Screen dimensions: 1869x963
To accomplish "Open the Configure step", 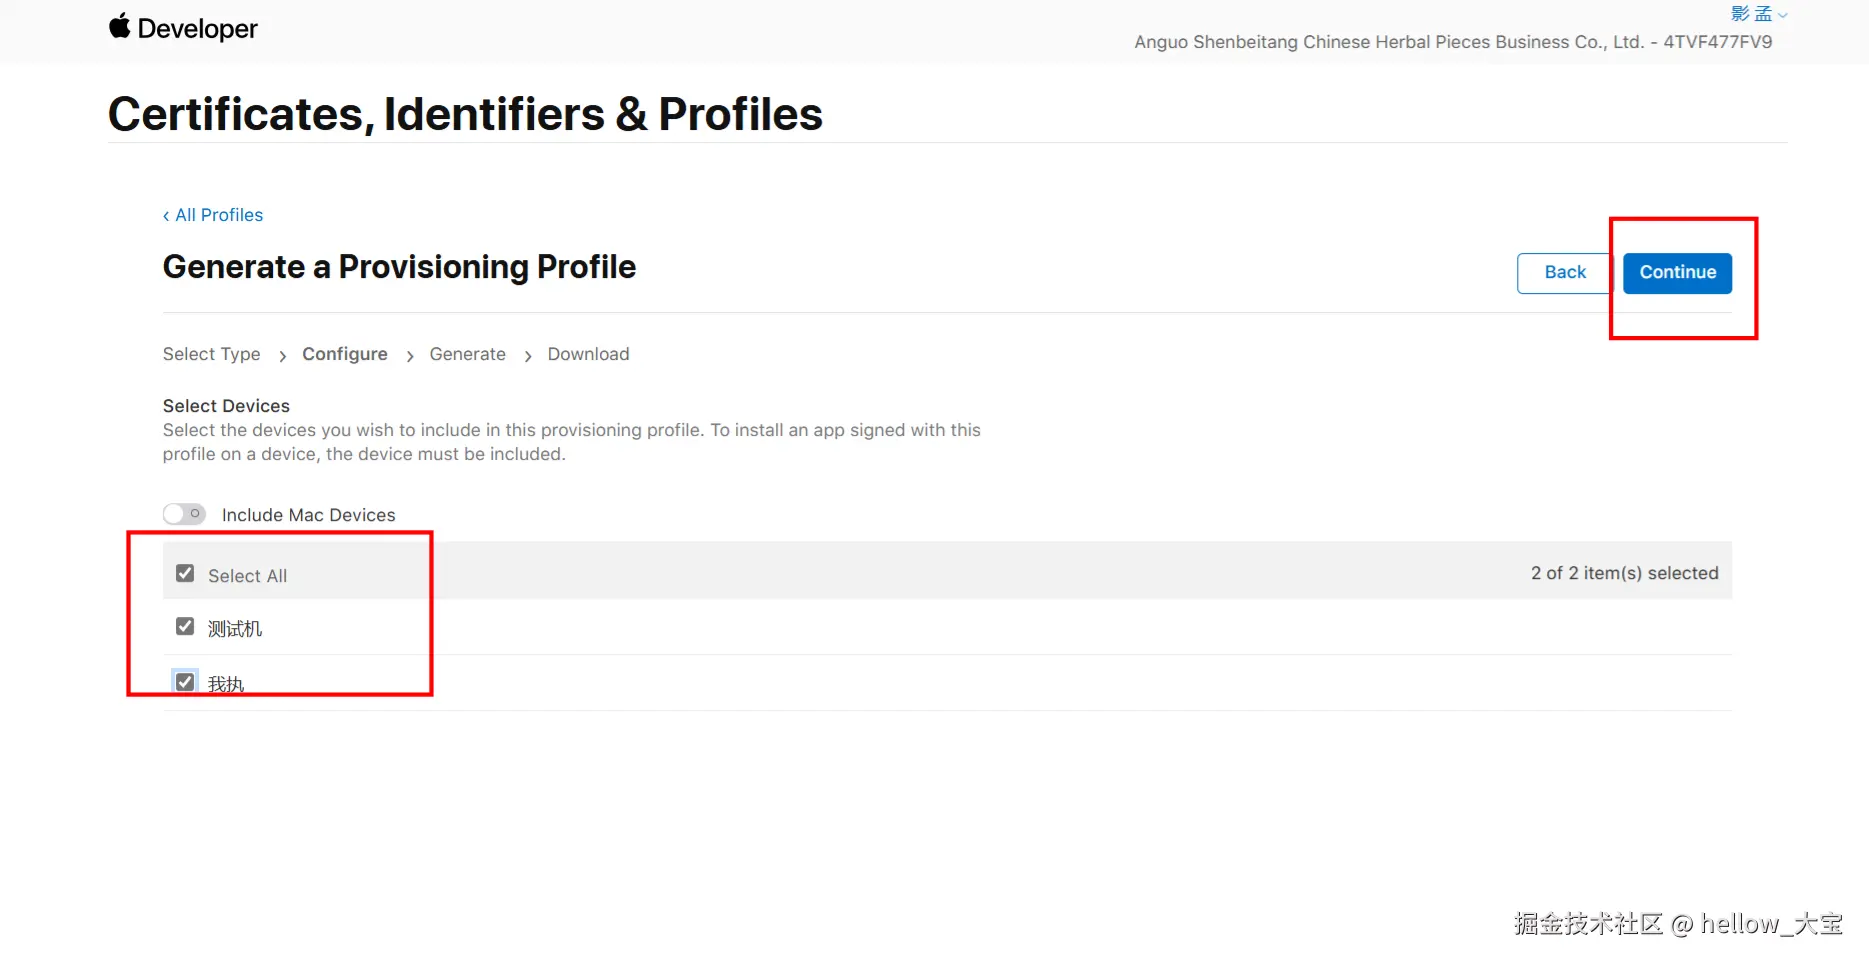I will (x=344, y=354).
